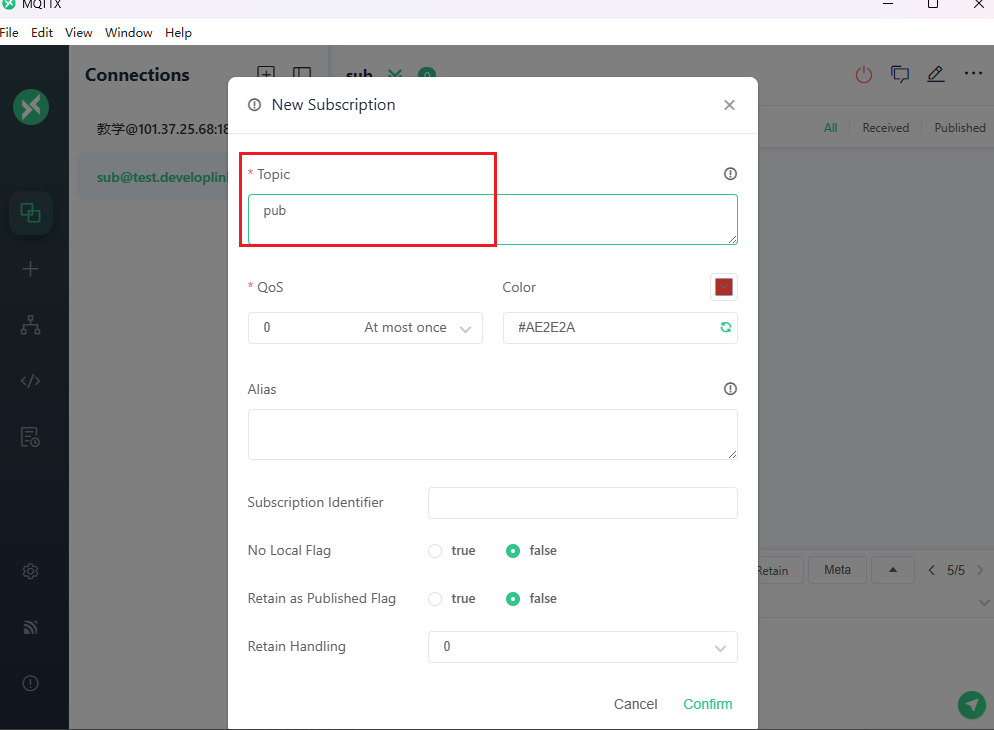994x730 pixels.
Task: Set Retain as Published Flag to true
Action: click(435, 599)
